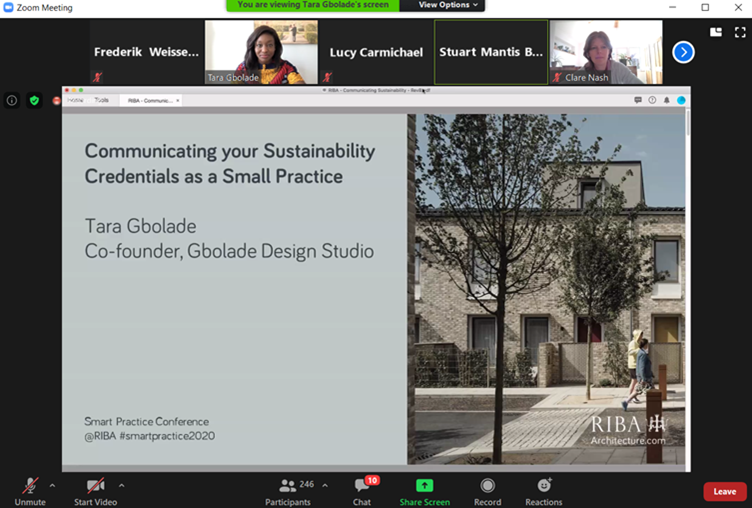
Task: Click the Zoom Meeting app icon
Action: [x=8, y=7]
